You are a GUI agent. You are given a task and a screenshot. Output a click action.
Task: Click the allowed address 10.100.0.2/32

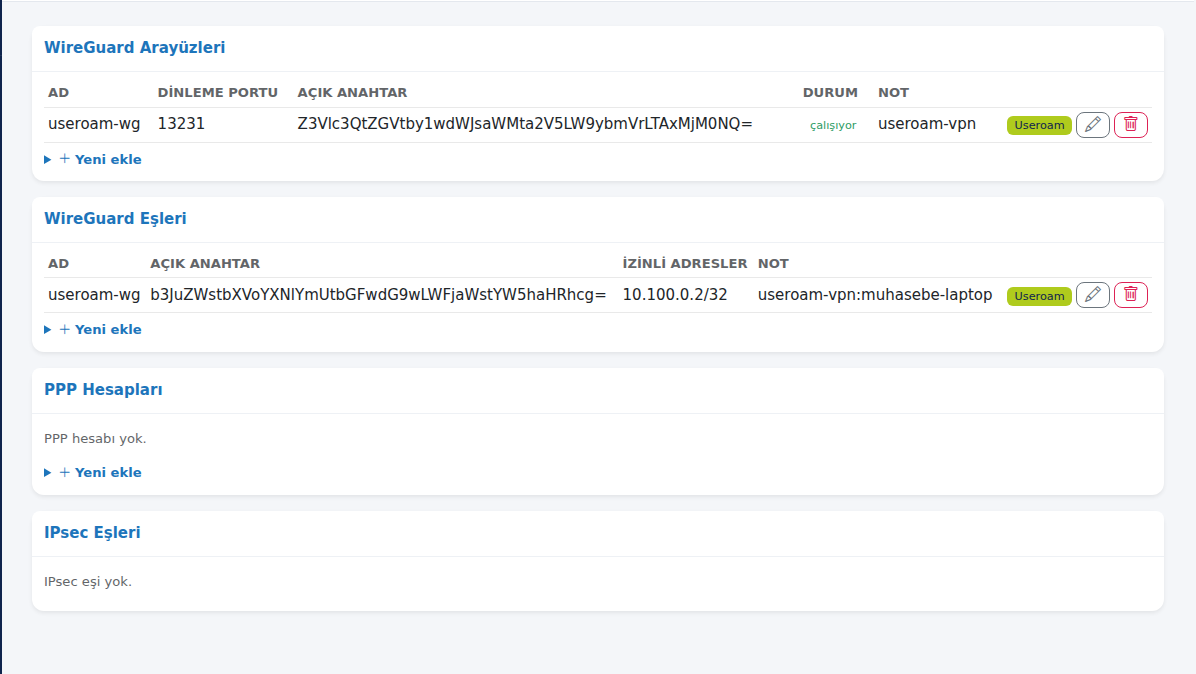pyautogui.click(x=675, y=294)
